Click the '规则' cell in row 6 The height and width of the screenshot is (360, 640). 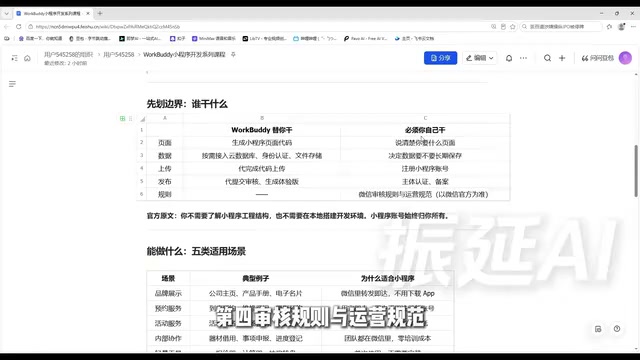coord(165,194)
